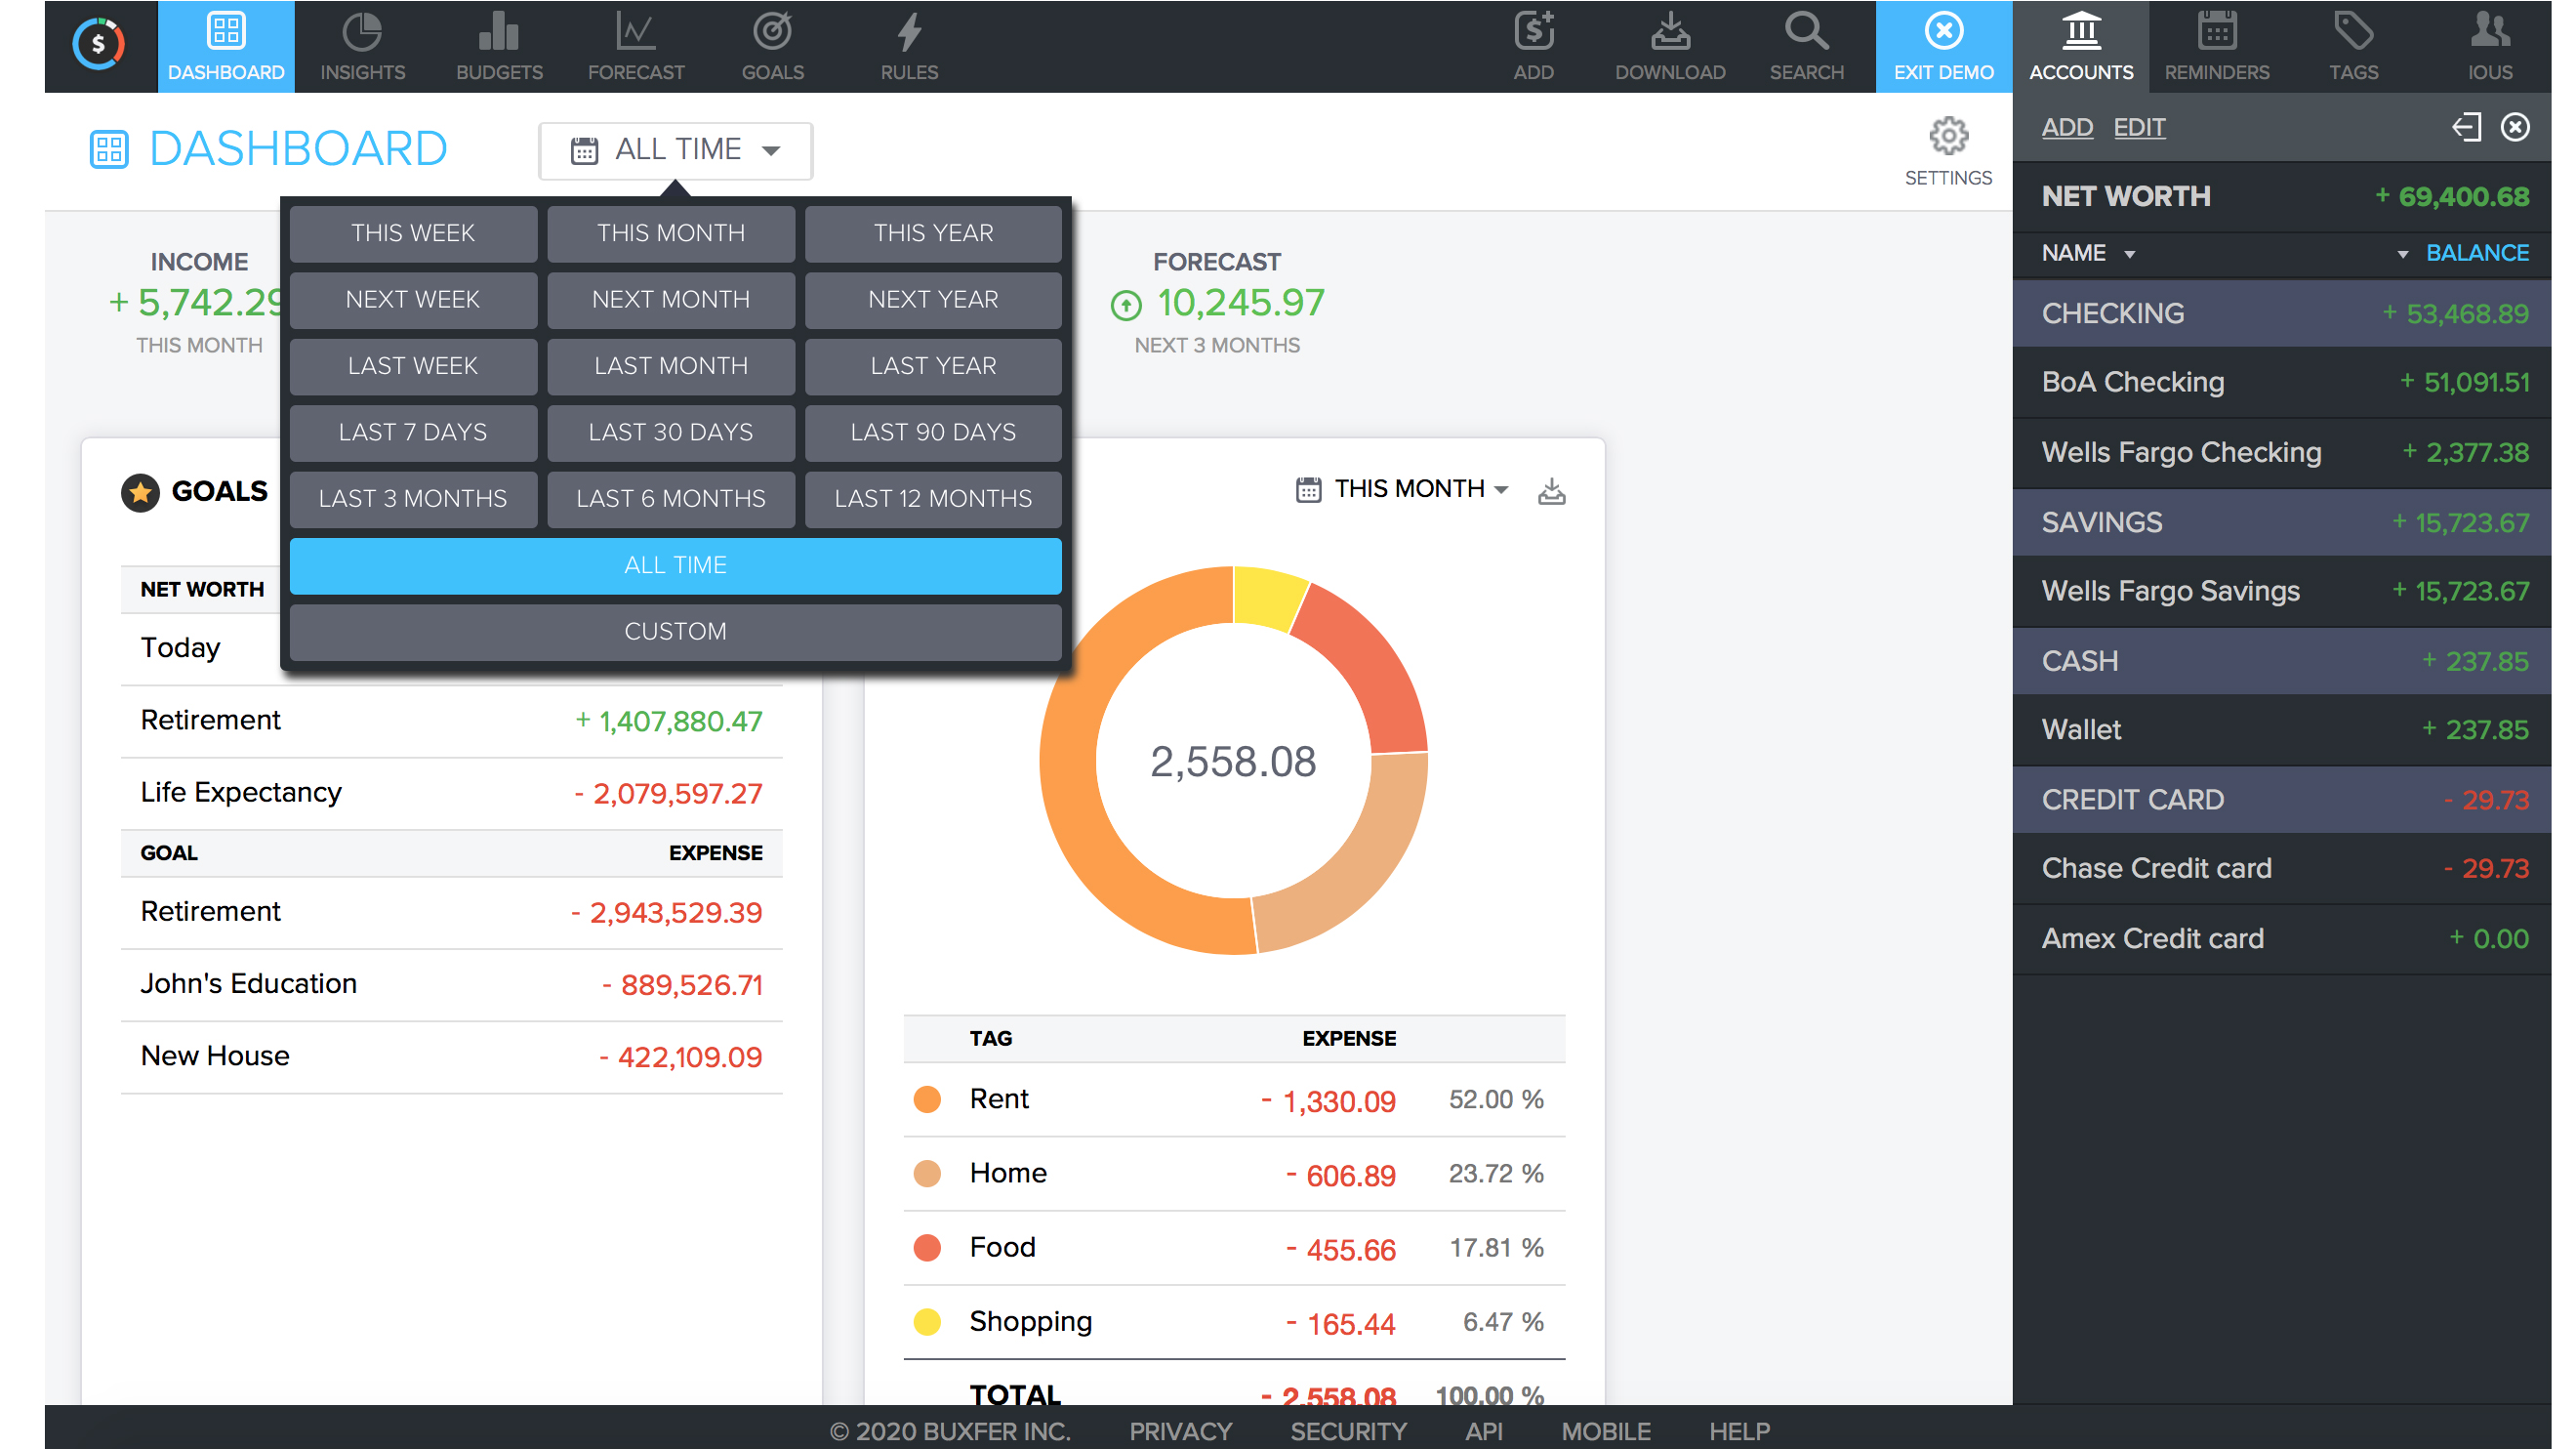Open the John's Education goal row

tap(452, 985)
